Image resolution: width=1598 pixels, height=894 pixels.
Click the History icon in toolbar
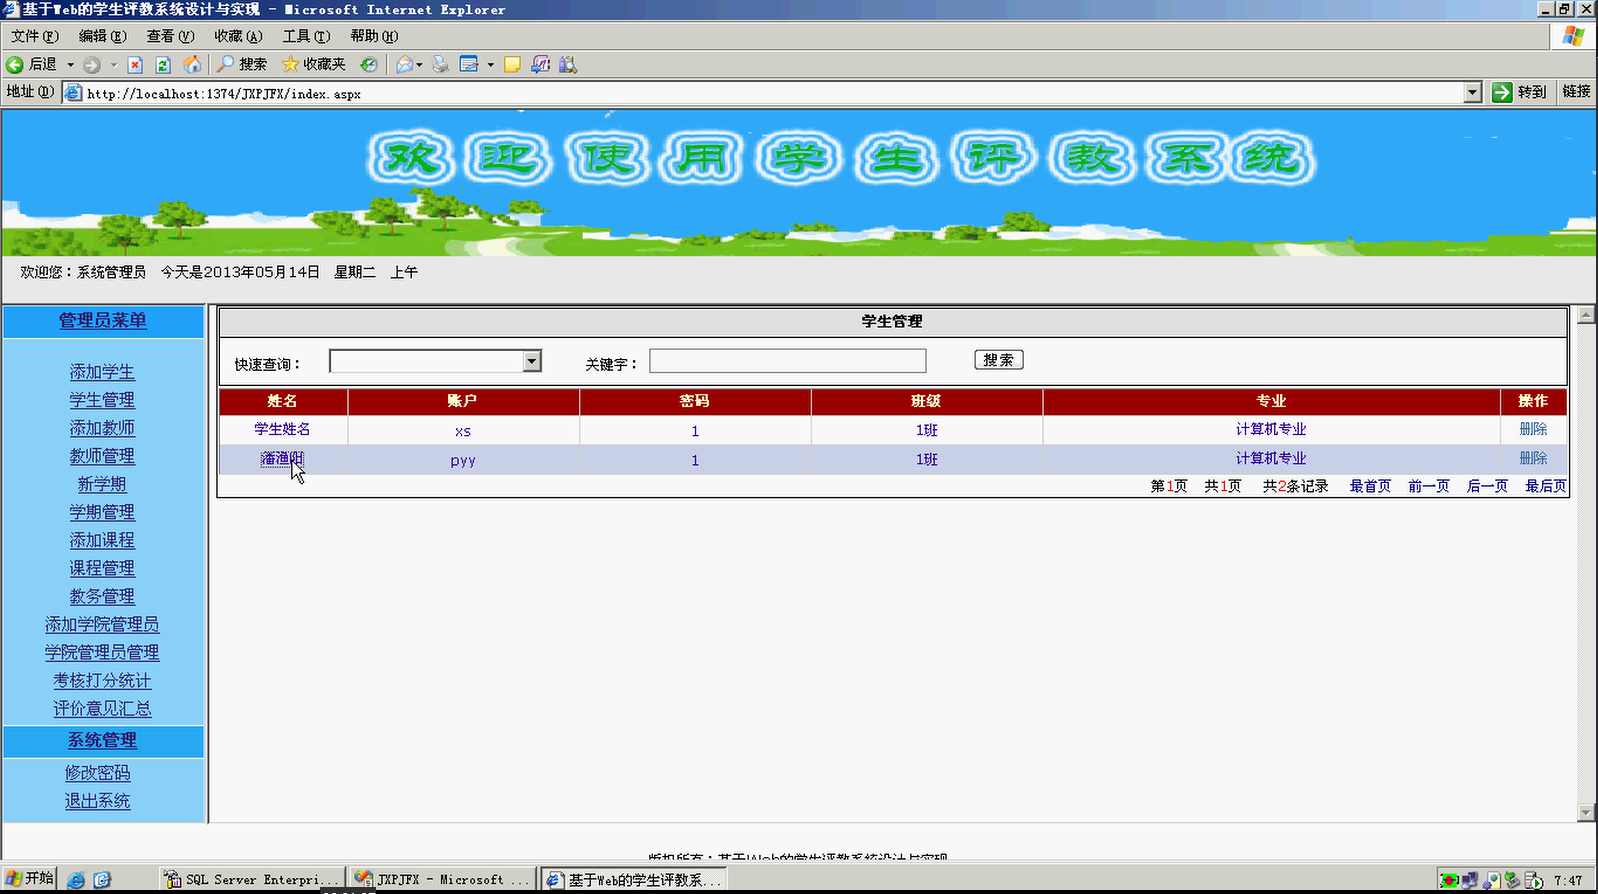(x=369, y=64)
